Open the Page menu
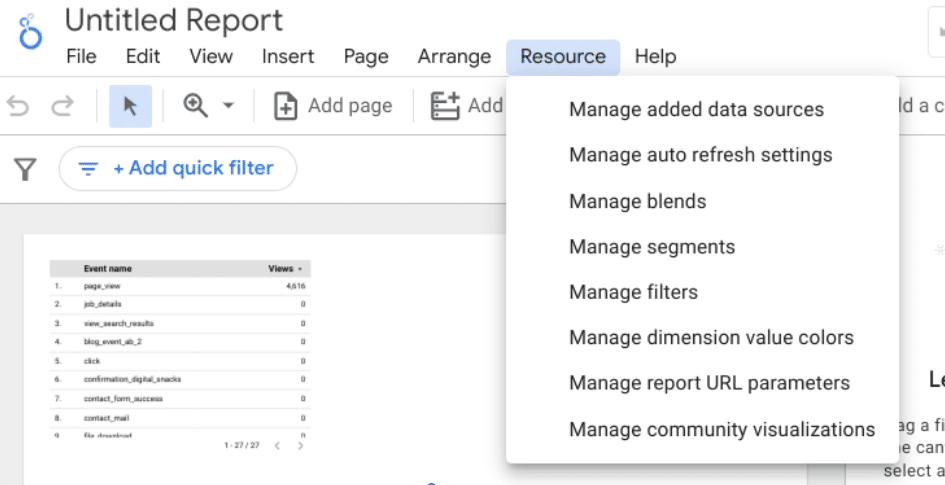The width and height of the screenshot is (945, 485). [366, 57]
